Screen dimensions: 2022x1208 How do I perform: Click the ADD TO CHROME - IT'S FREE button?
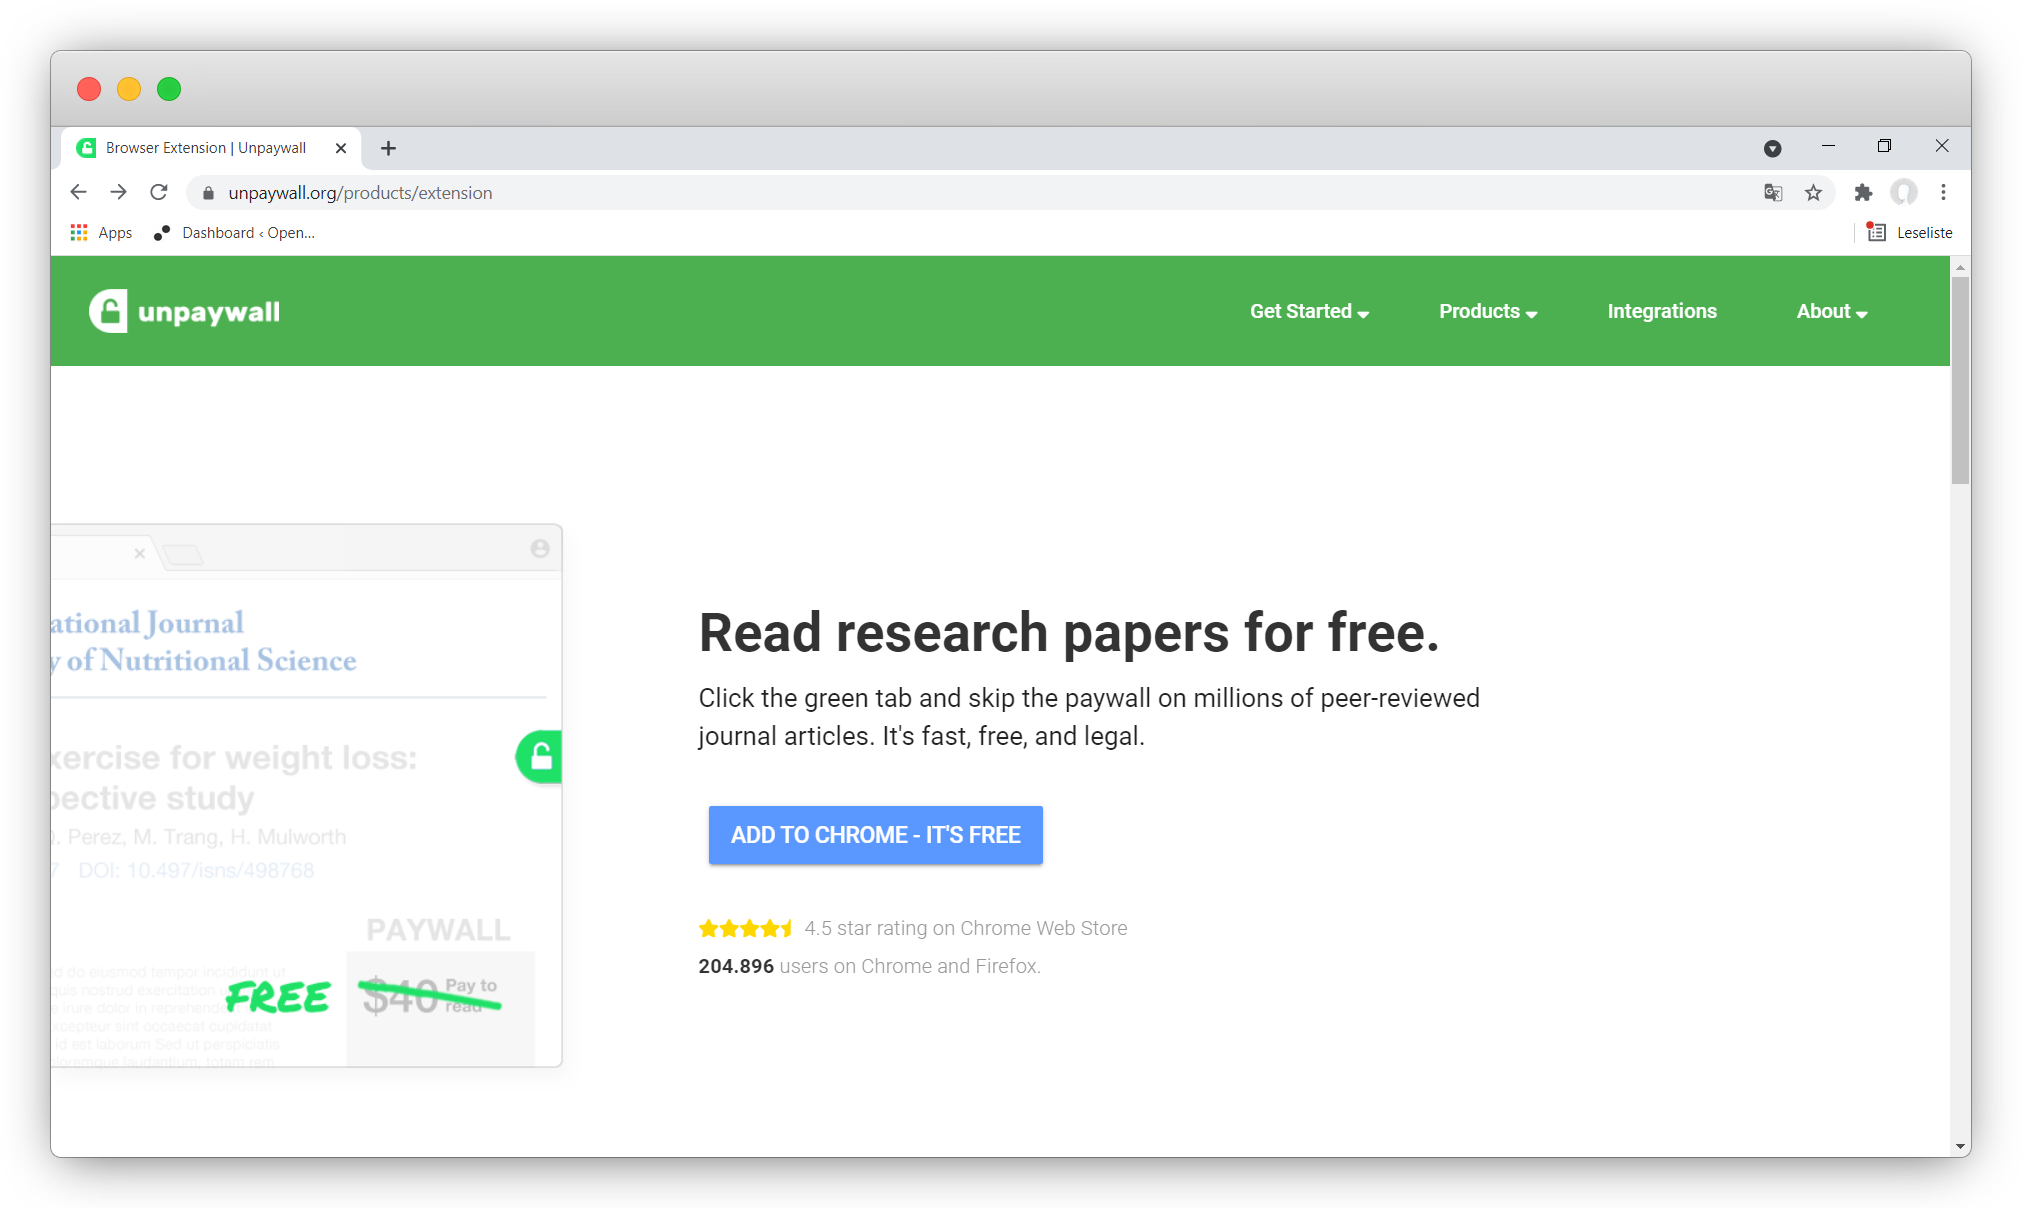(x=875, y=834)
